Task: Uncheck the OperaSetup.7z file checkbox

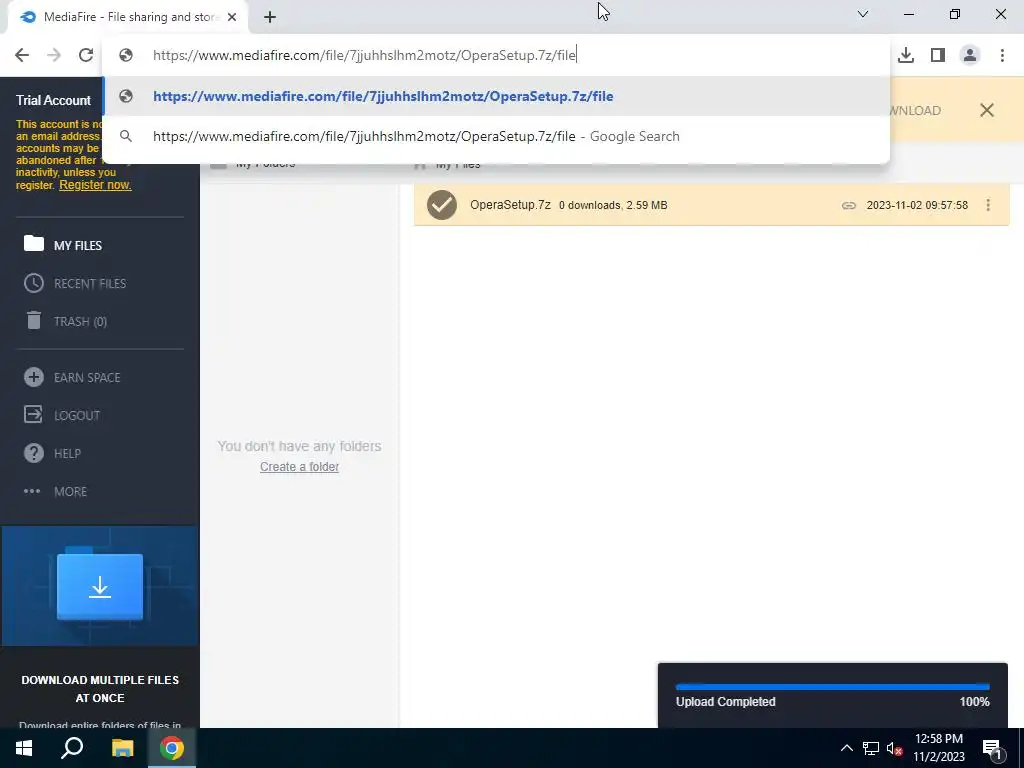Action: (x=442, y=205)
